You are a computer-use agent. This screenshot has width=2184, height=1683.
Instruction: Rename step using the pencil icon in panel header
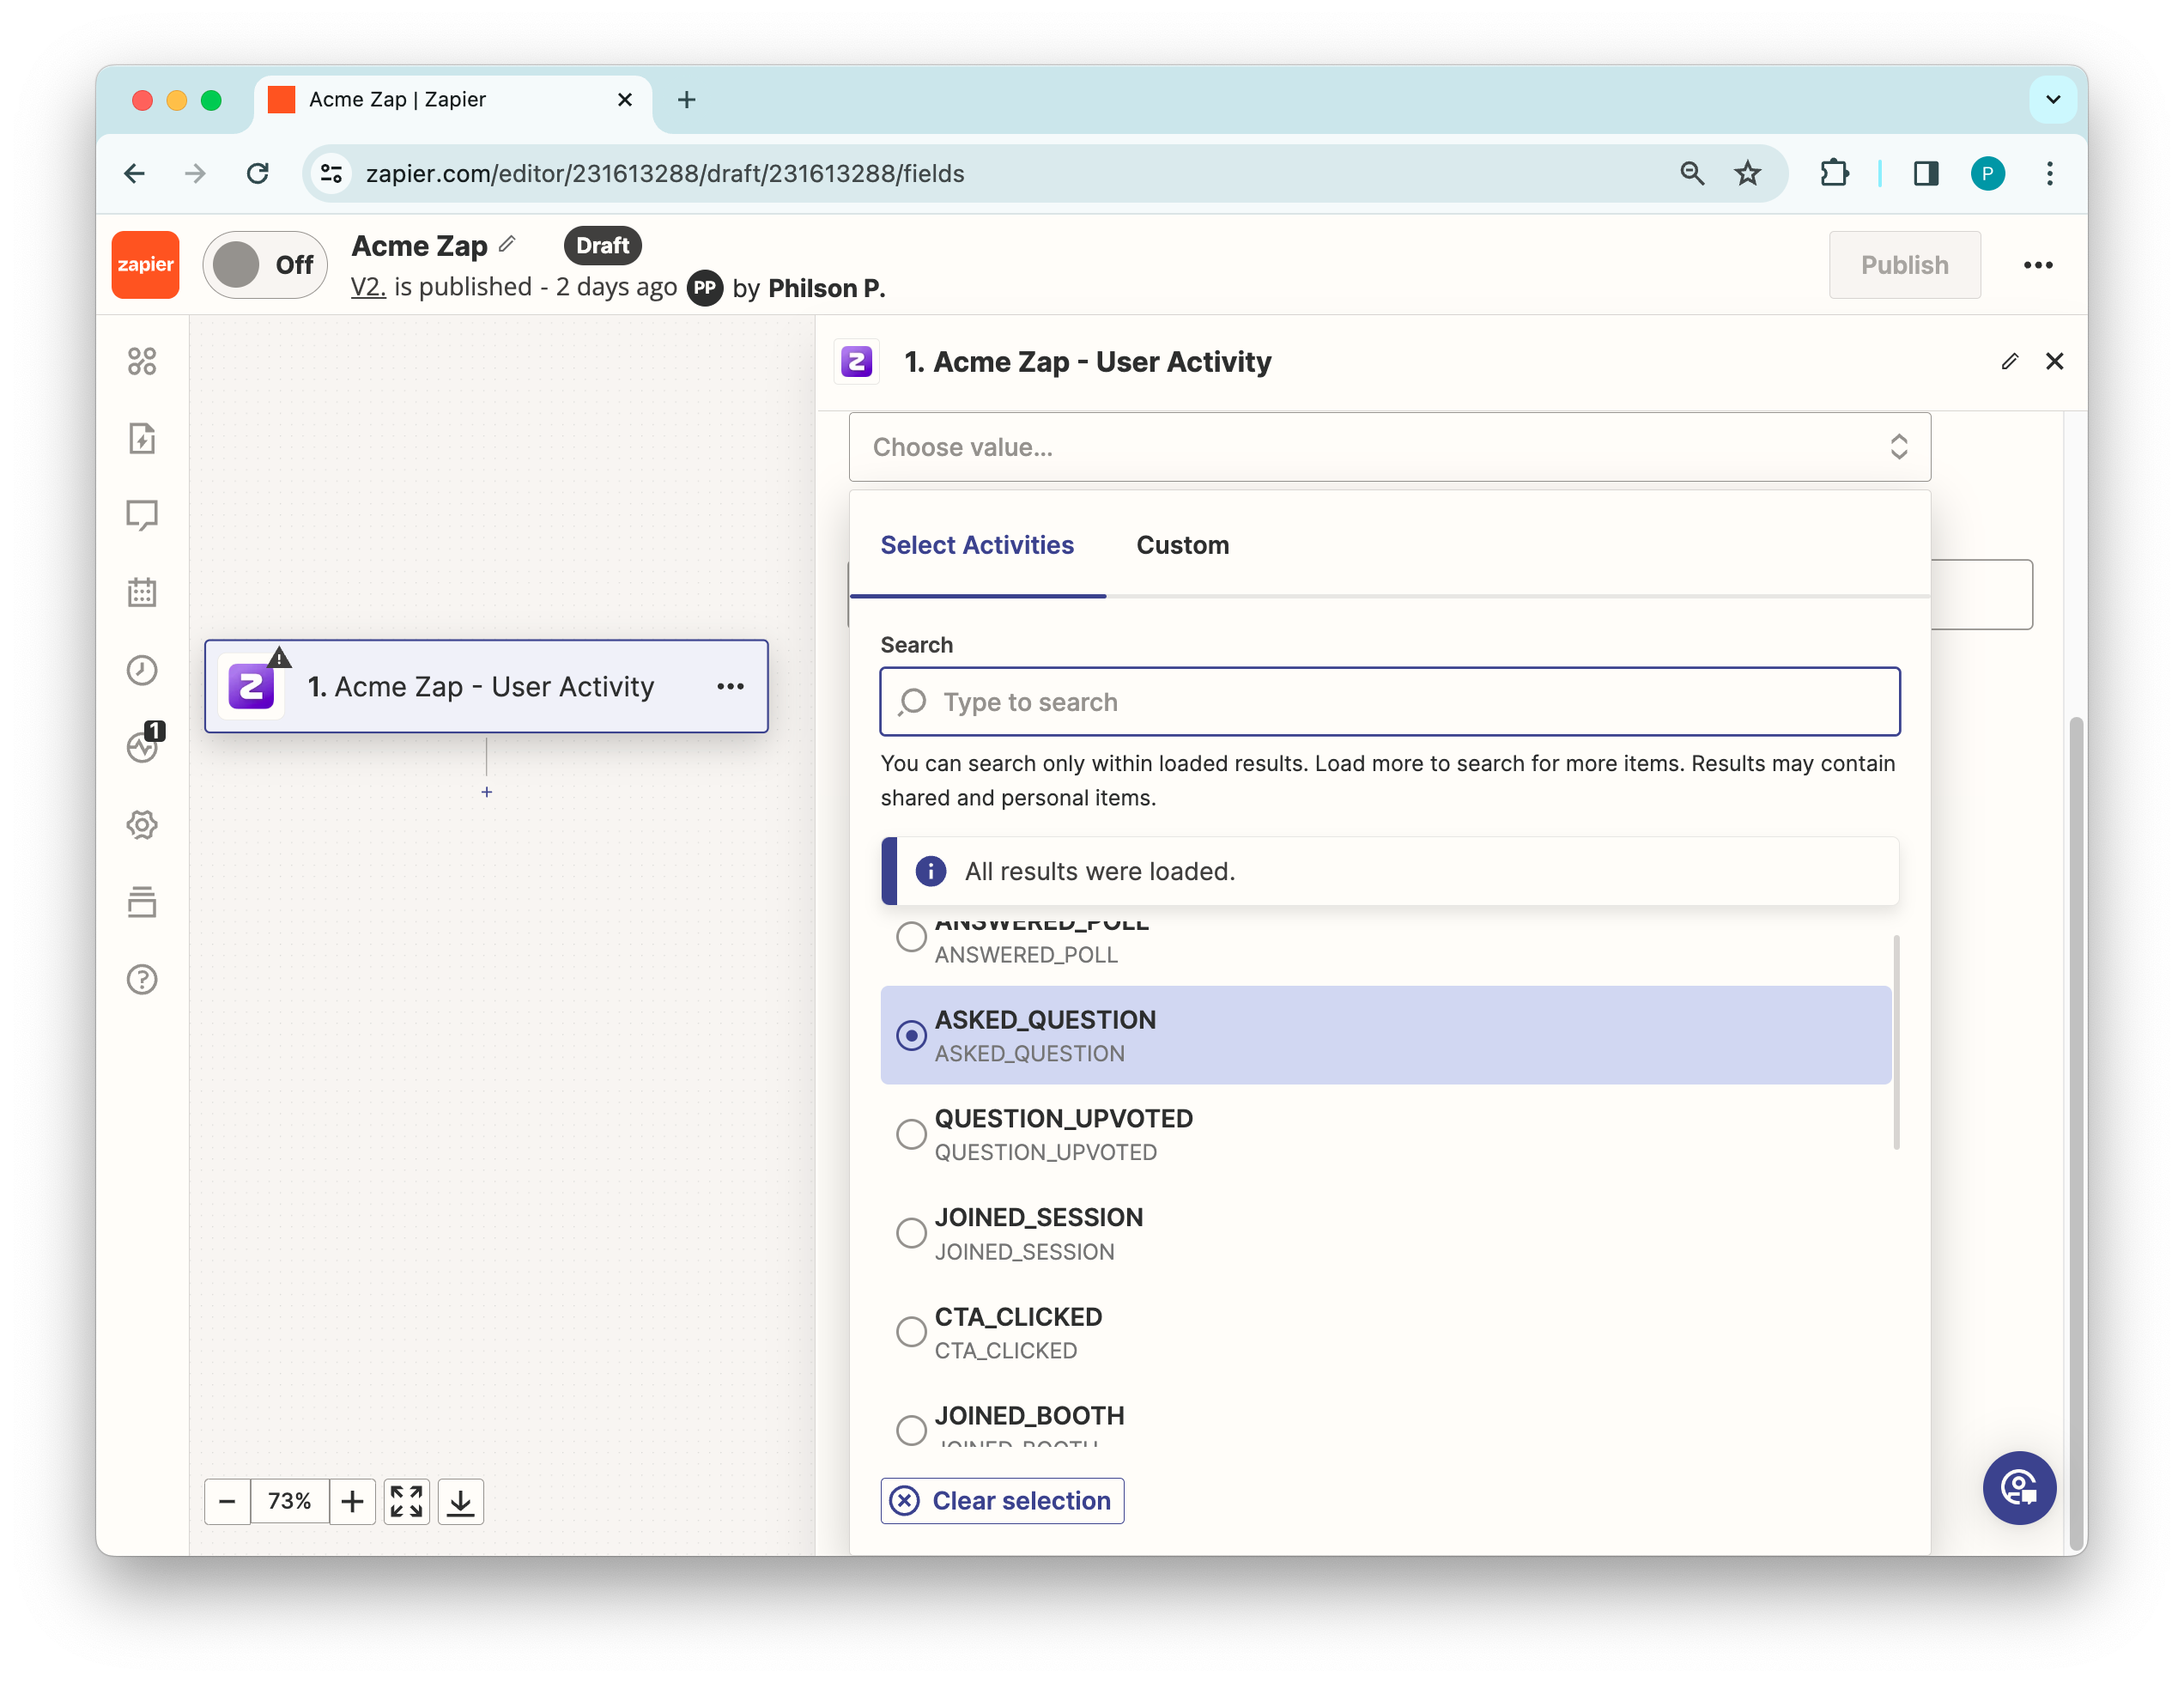click(x=2009, y=361)
